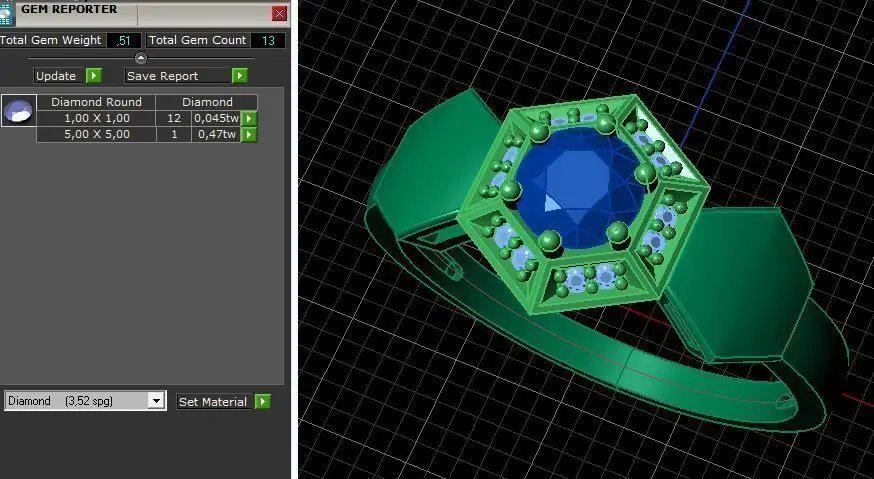This screenshot has height=479, width=874.
Task: Click the material dropdown arrow
Action: click(156, 401)
